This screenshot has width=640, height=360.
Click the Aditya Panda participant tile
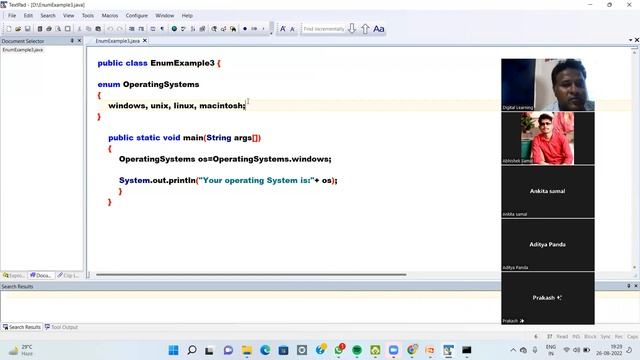tap(548, 245)
